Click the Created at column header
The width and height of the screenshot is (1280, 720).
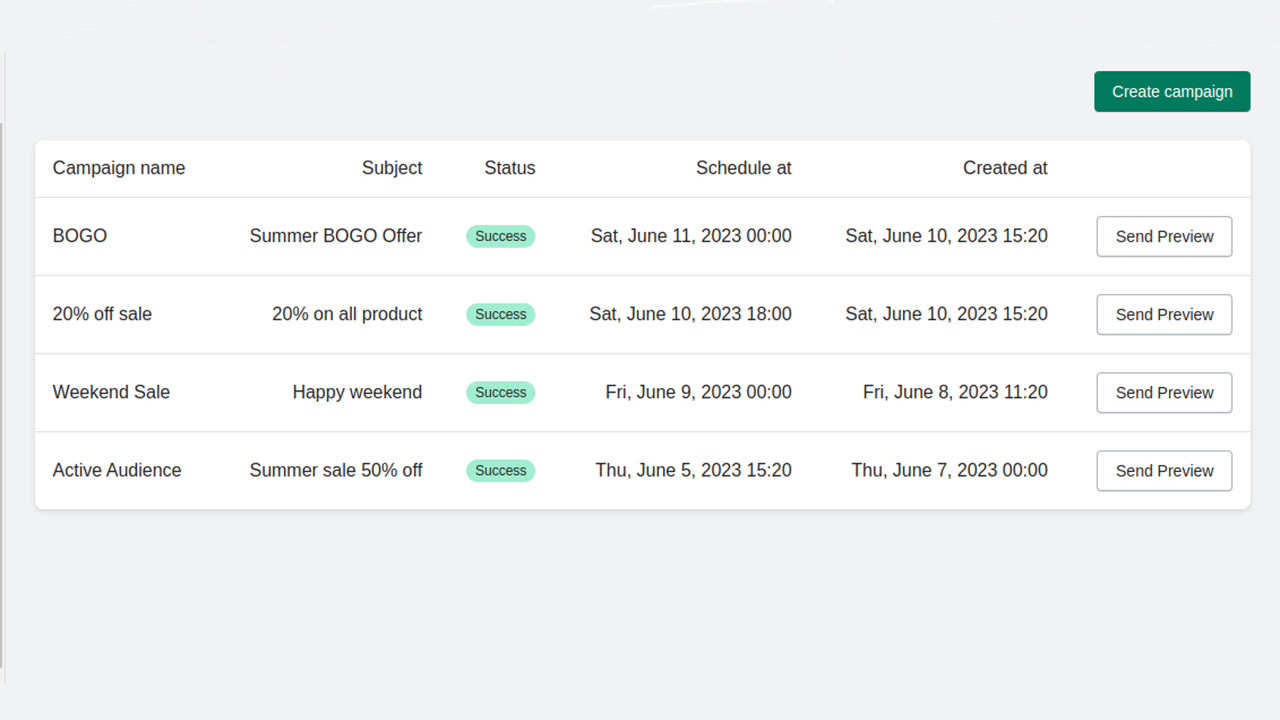click(x=1005, y=168)
